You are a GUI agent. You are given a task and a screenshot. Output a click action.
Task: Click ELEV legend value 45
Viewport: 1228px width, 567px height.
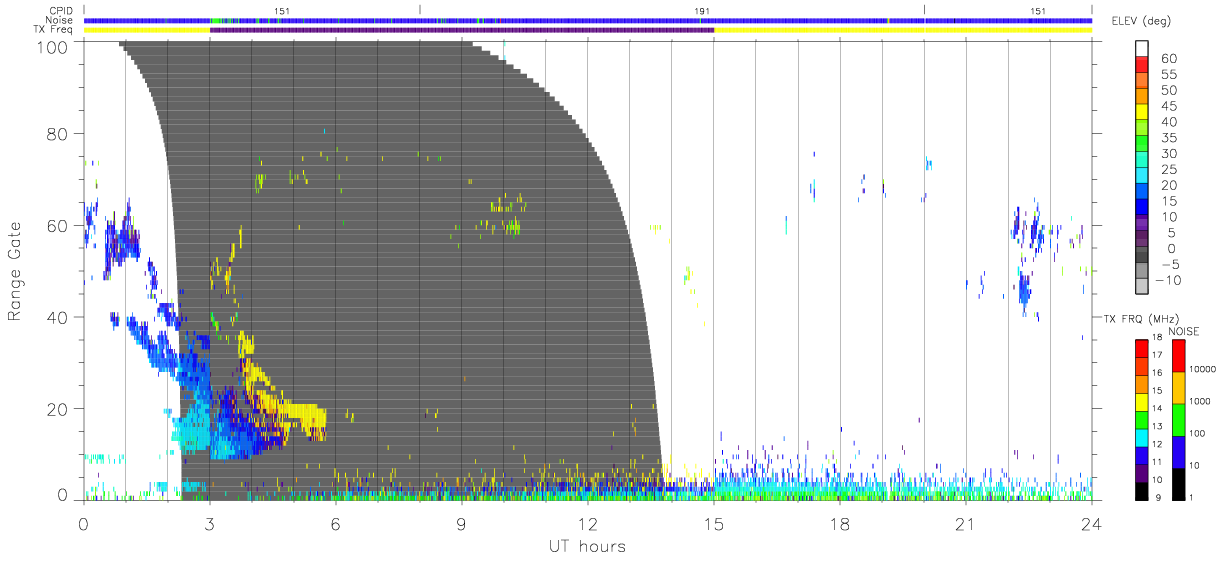coord(1168,106)
